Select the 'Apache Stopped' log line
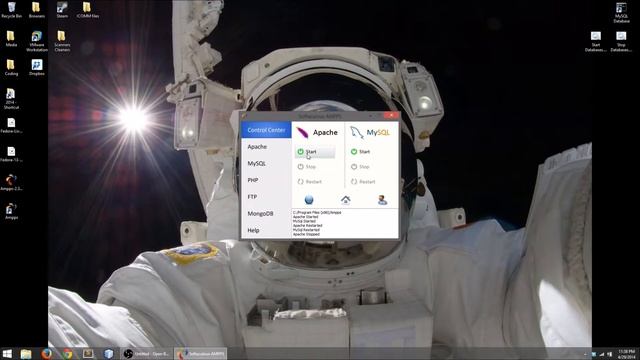Screen dimensions: 640x360 tap(306, 234)
